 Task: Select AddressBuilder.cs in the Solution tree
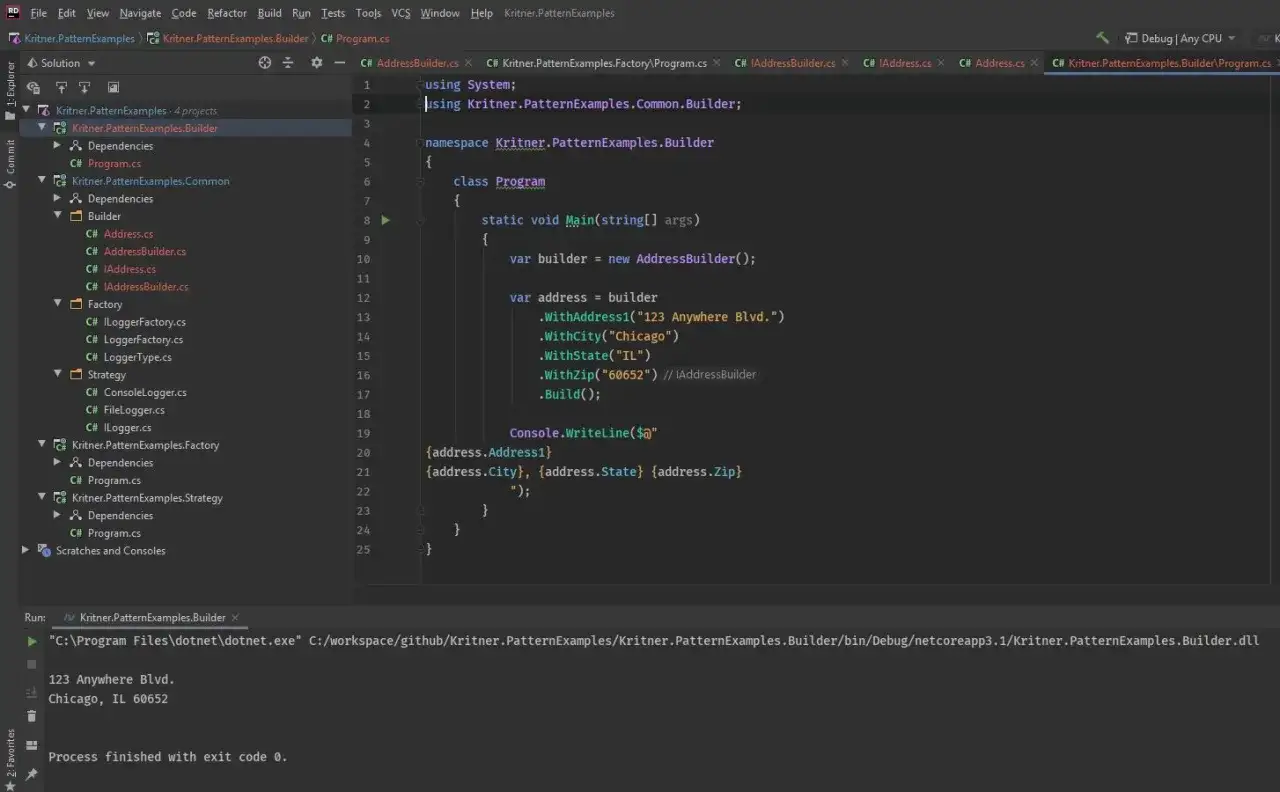(145, 252)
